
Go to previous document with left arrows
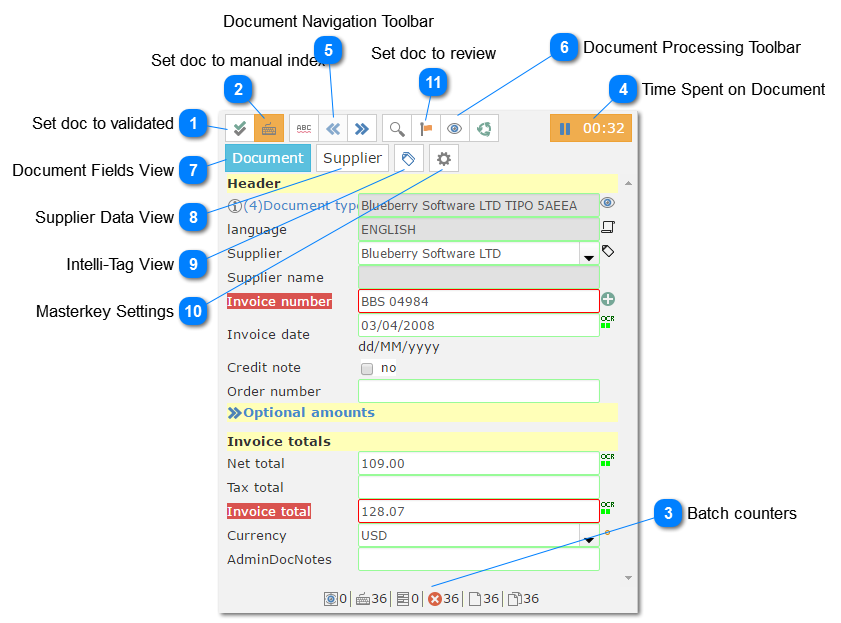[x=333, y=128]
